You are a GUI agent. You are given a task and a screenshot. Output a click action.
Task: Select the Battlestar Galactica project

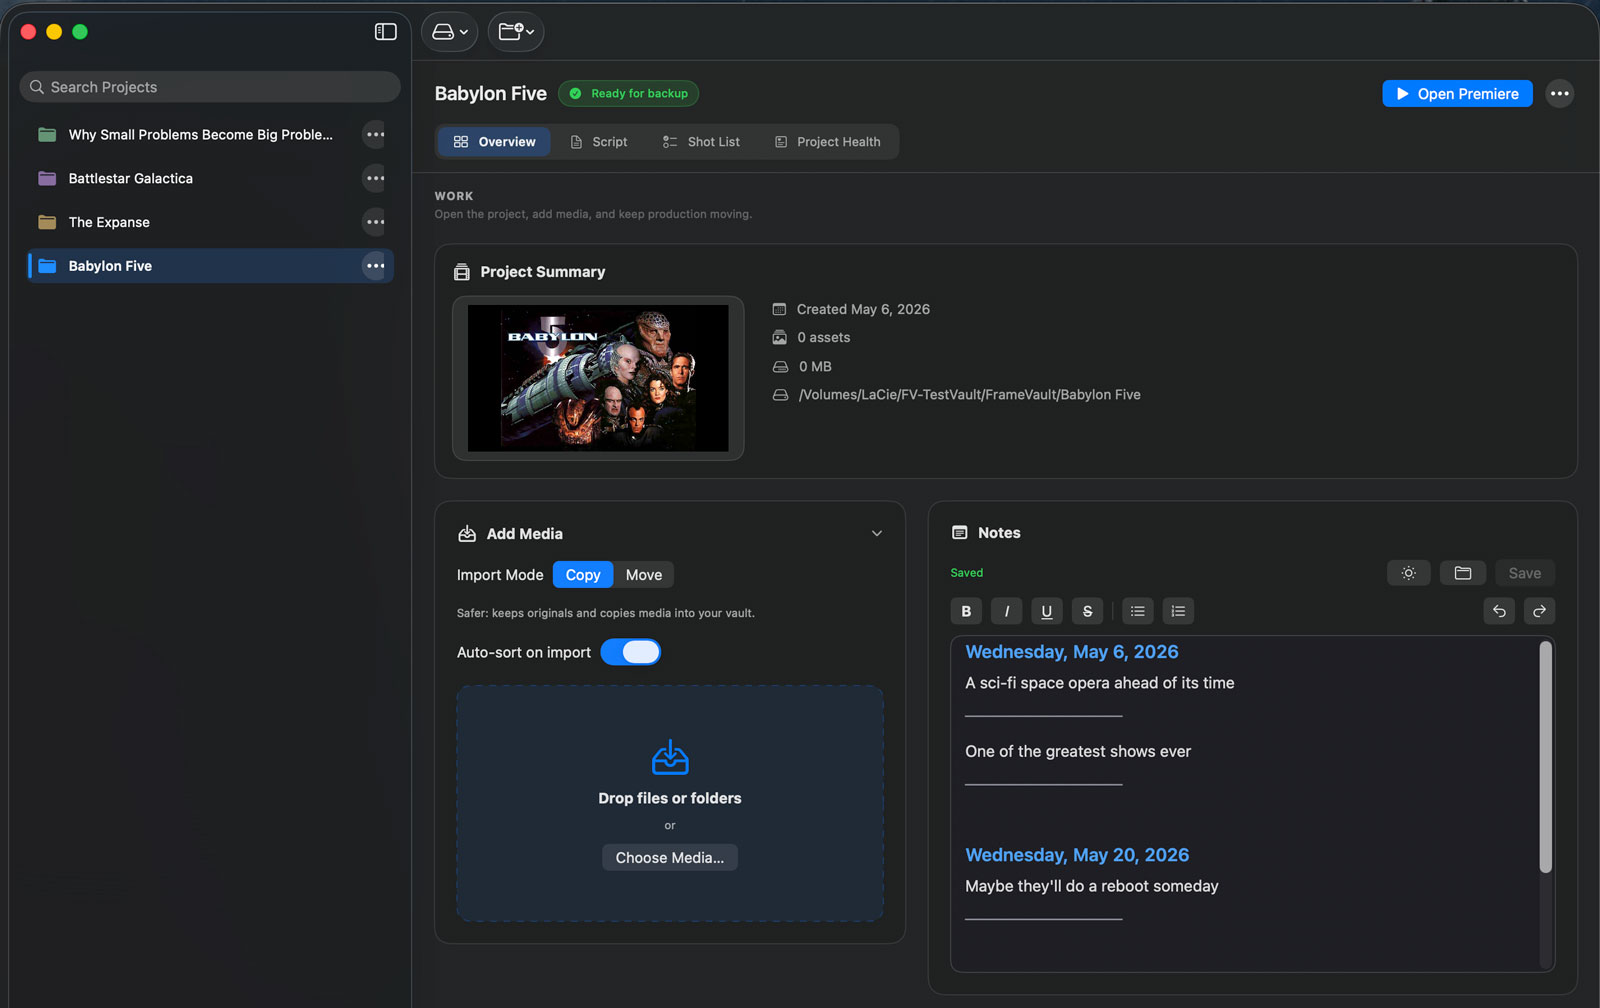click(x=130, y=178)
